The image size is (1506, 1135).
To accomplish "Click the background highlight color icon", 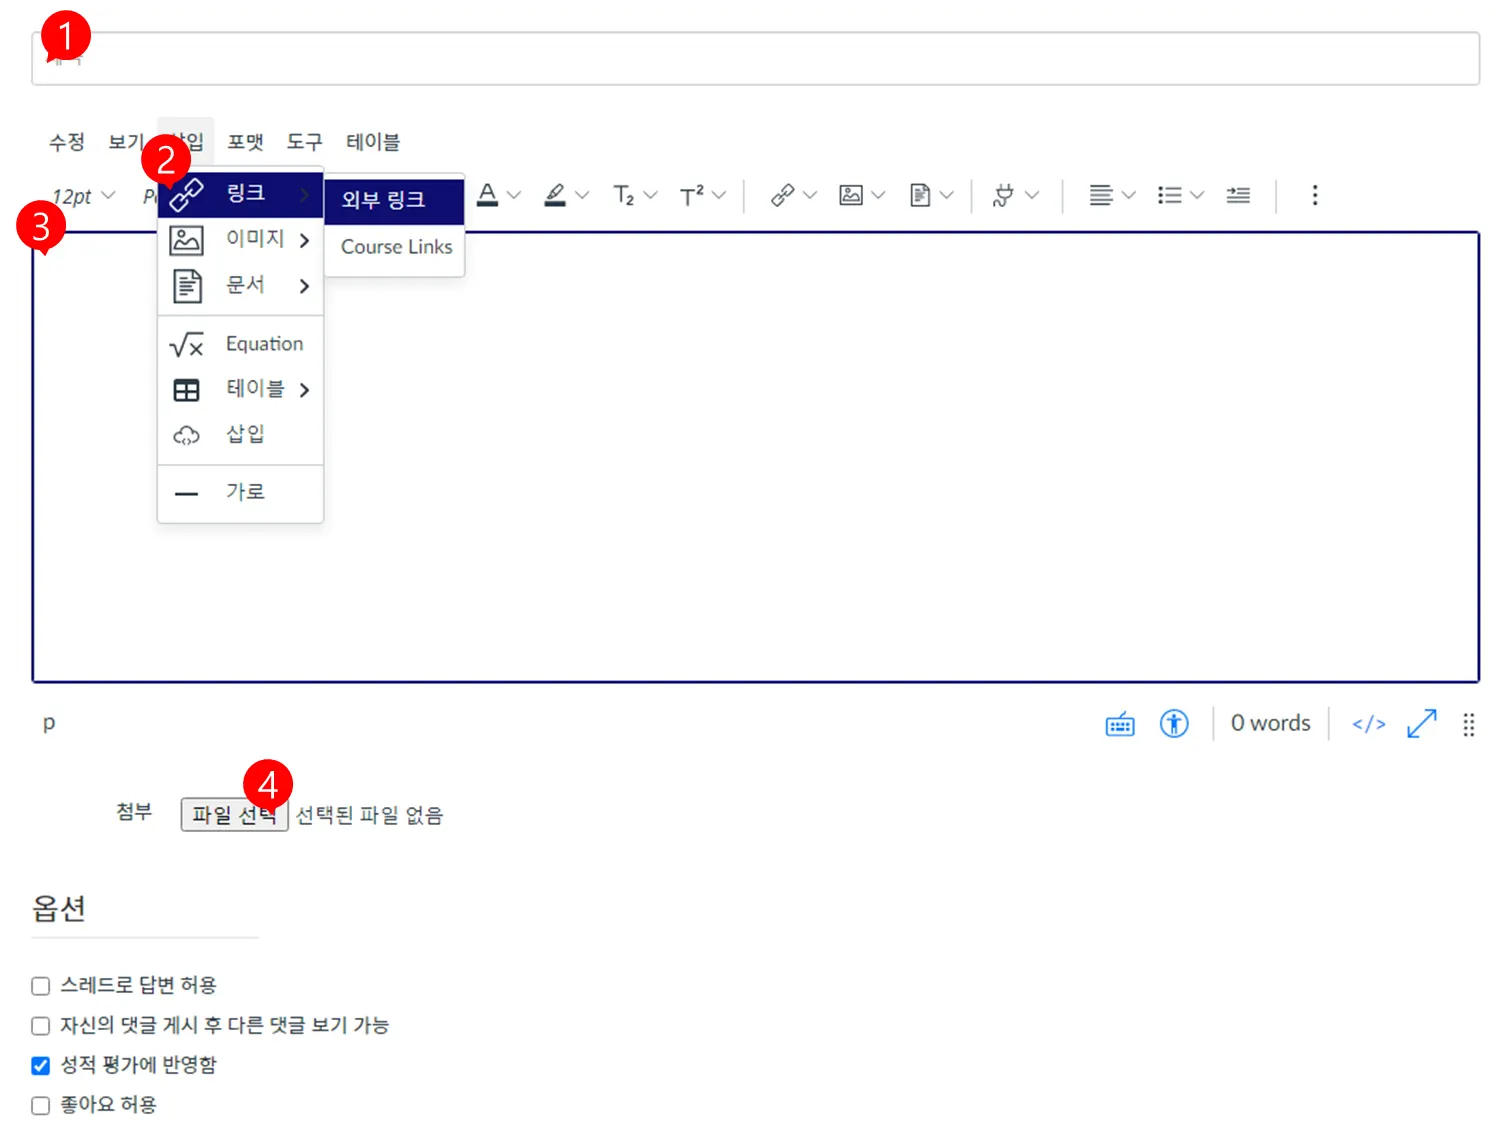I will (x=555, y=195).
